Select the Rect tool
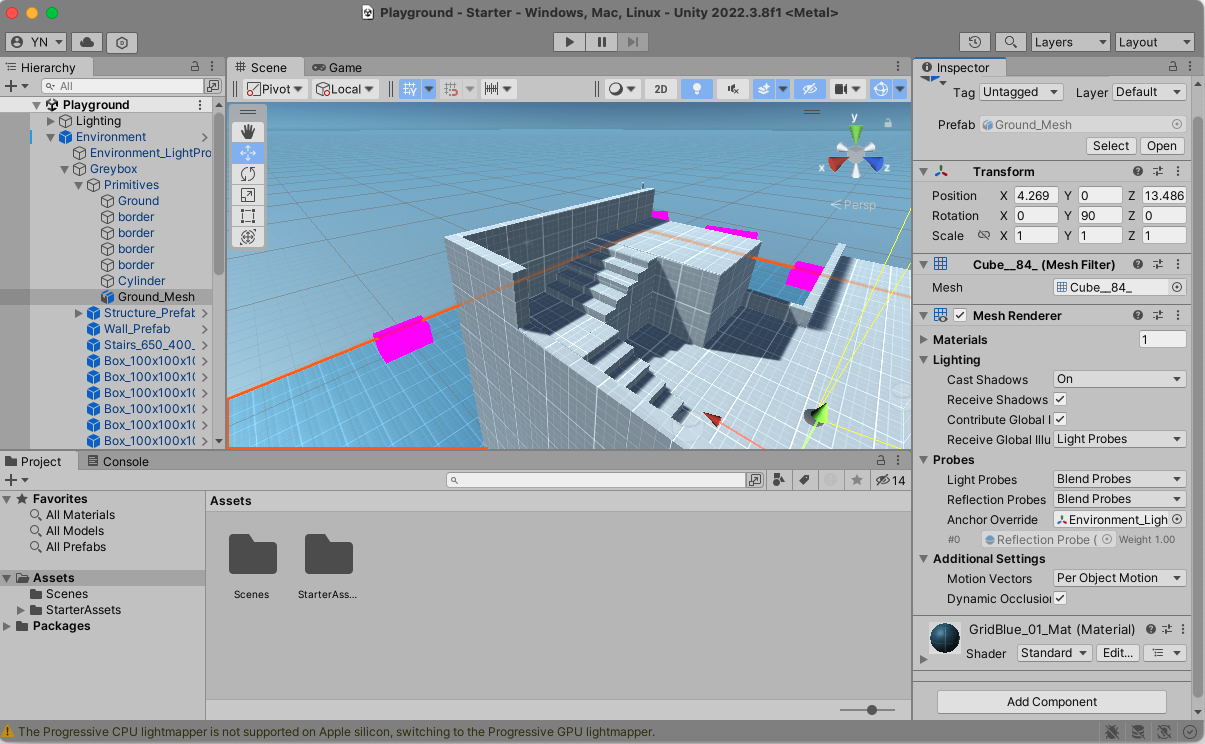This screenshot has width=1205, height=744. [x=248, y=216]
